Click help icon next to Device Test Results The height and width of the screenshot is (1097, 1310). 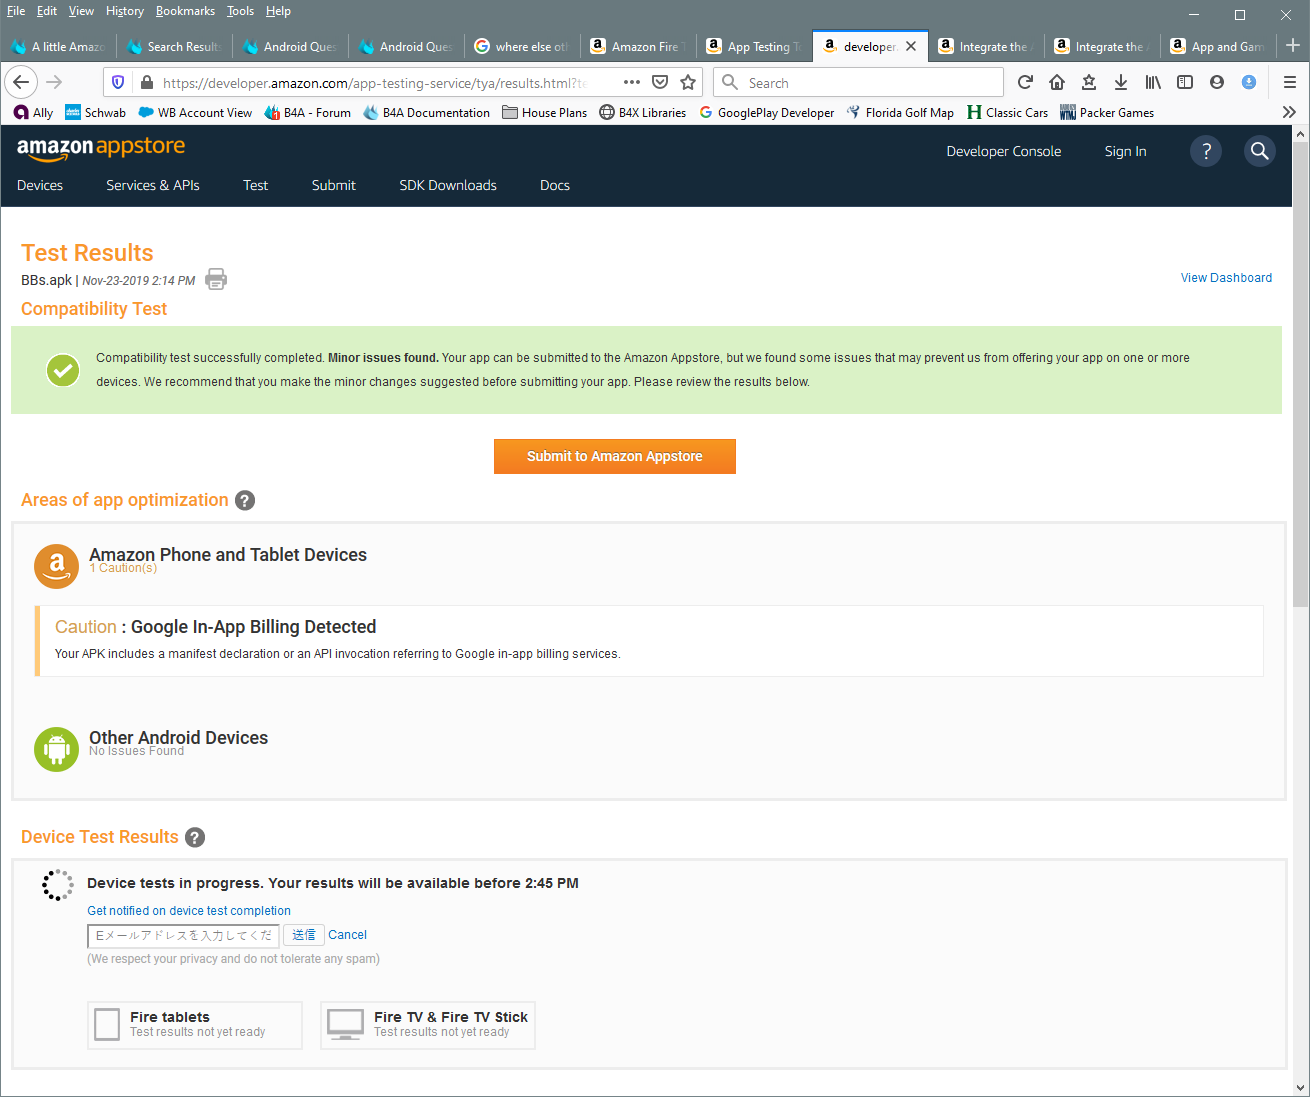(x=195, y=837)
